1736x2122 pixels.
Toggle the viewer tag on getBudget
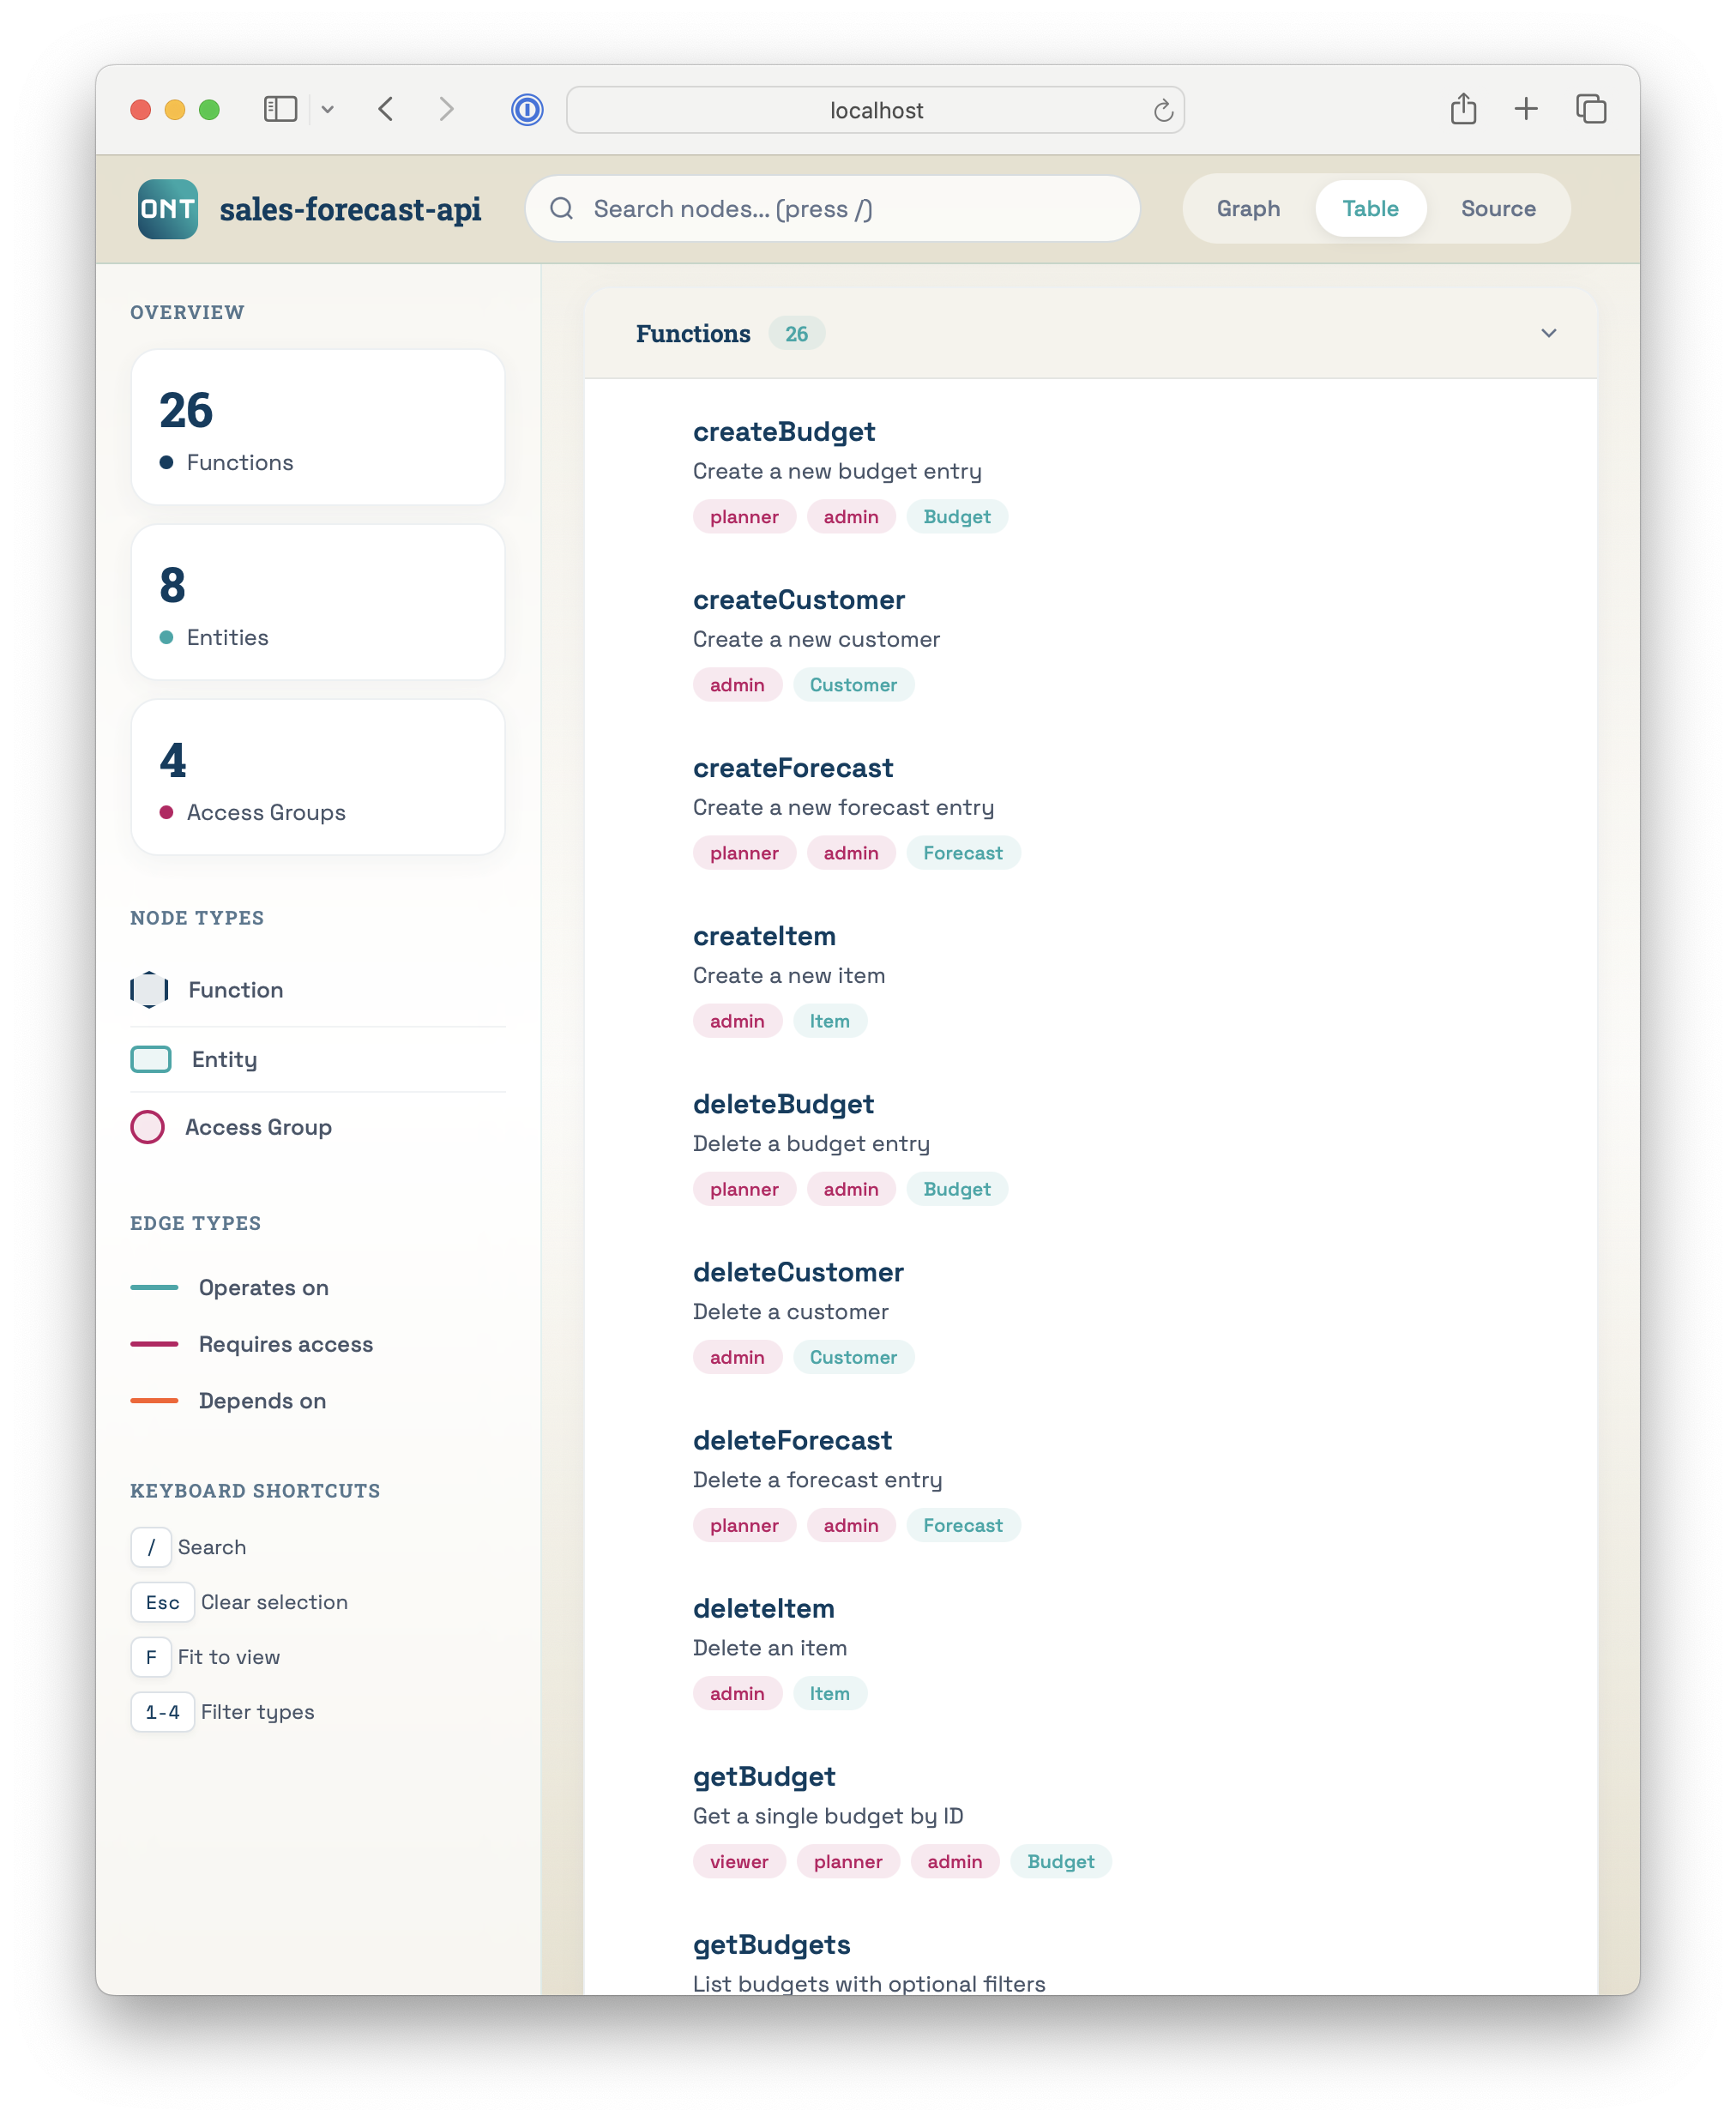coord(739,1861)
